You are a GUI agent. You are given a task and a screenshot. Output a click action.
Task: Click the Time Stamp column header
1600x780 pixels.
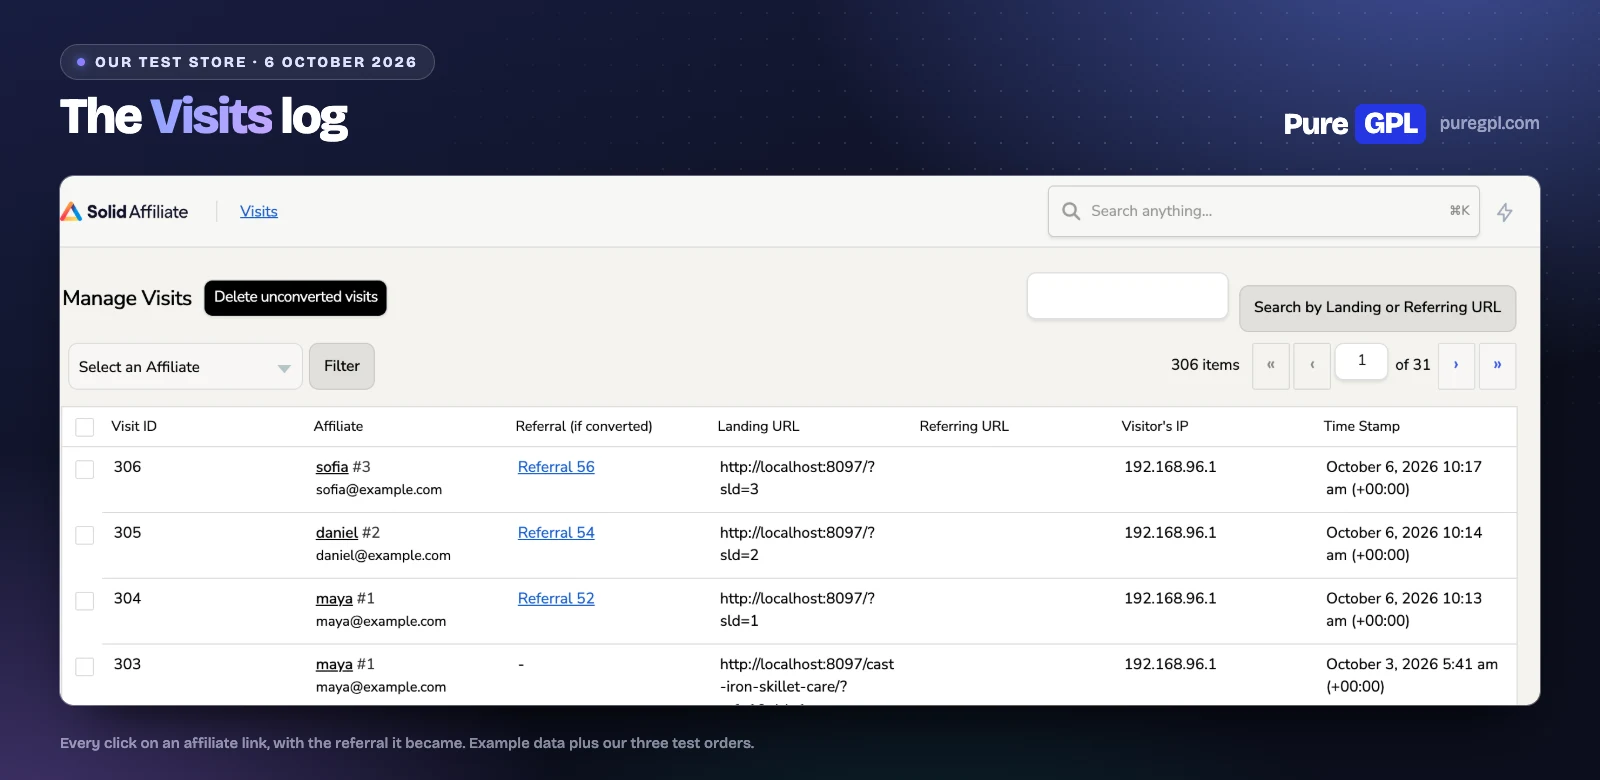point(1362,426)
